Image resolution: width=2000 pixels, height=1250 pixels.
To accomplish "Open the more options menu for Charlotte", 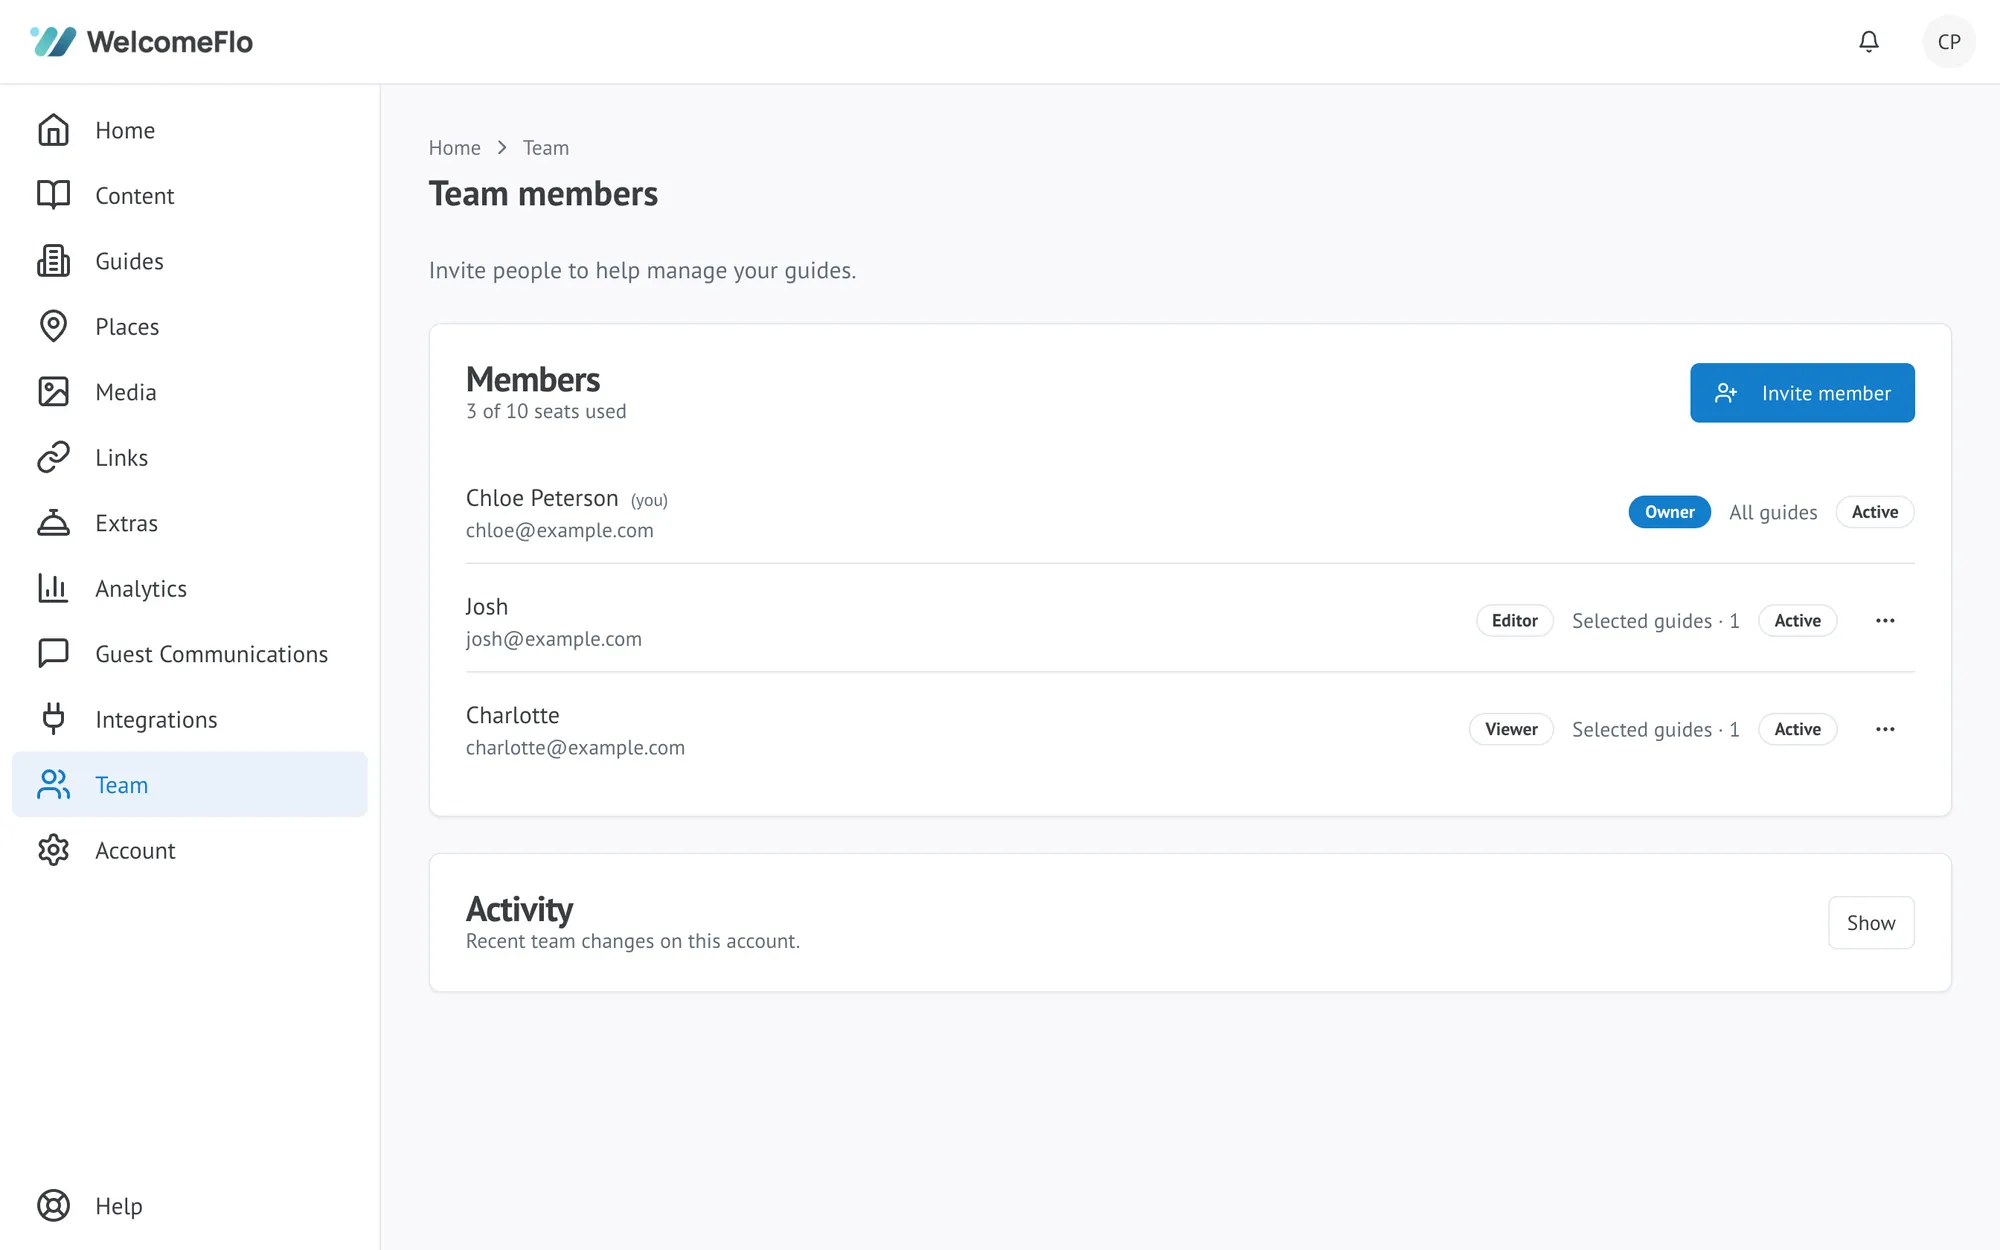I will tap(1885, 729).
